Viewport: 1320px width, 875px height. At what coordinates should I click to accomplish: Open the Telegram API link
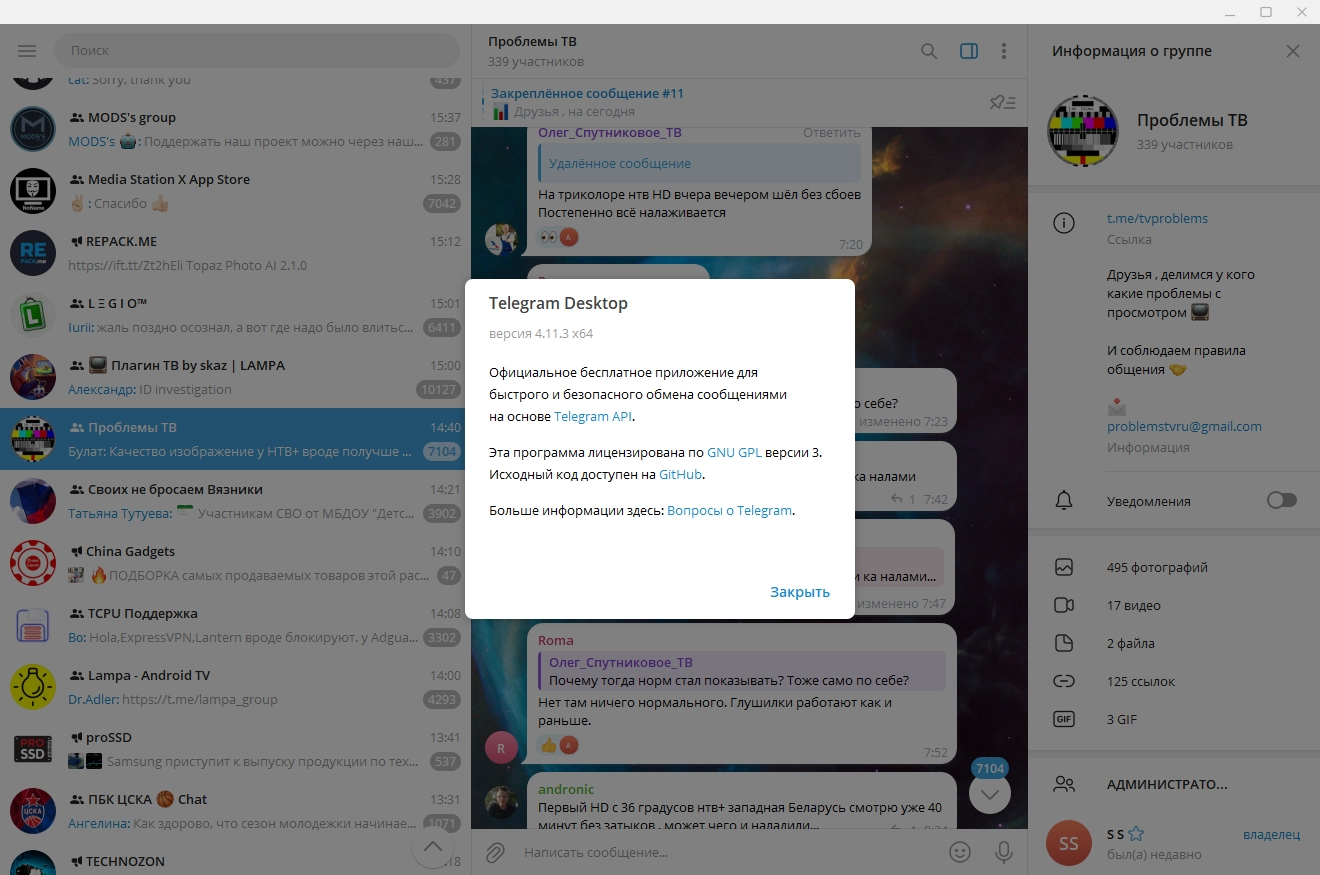pos(593,416)
